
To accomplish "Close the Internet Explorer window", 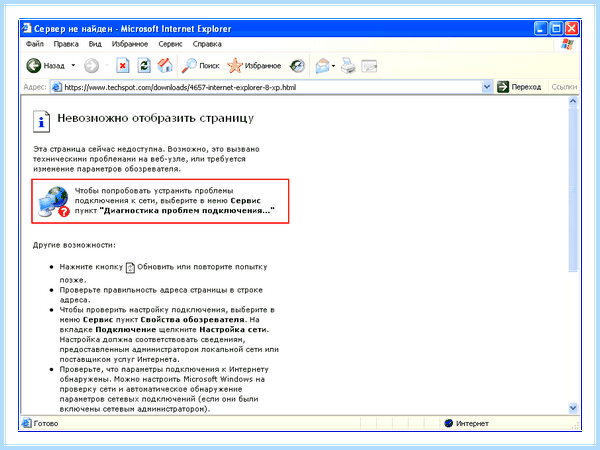I will click(572, 29).
